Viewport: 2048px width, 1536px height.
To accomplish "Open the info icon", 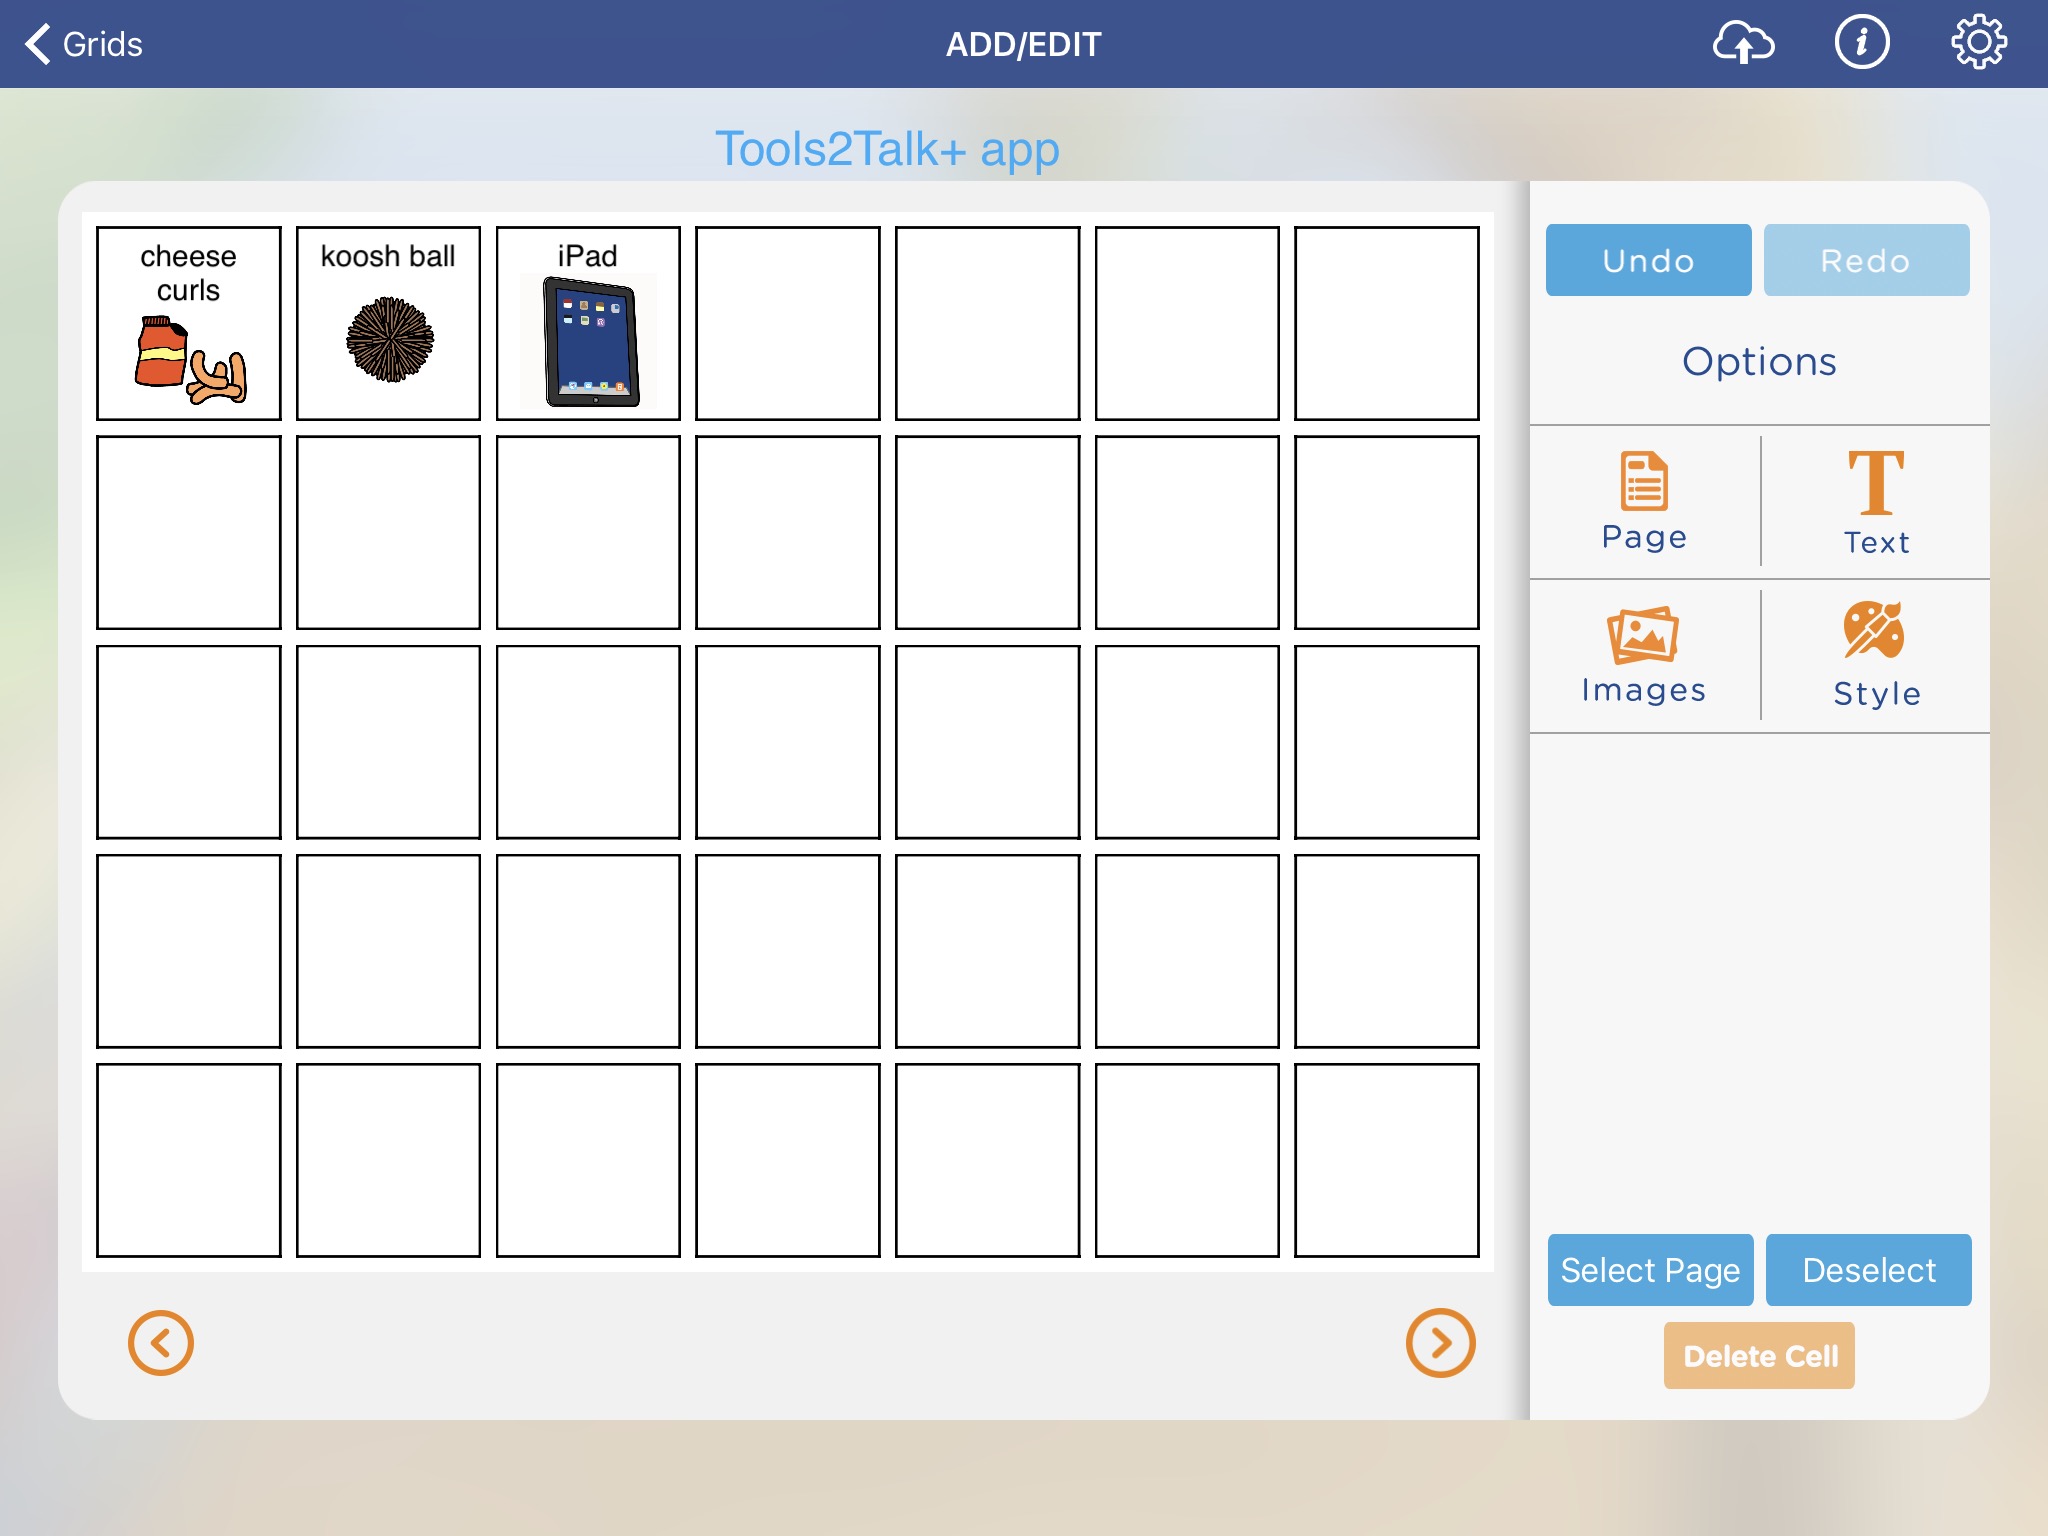I will (1861, 44).
